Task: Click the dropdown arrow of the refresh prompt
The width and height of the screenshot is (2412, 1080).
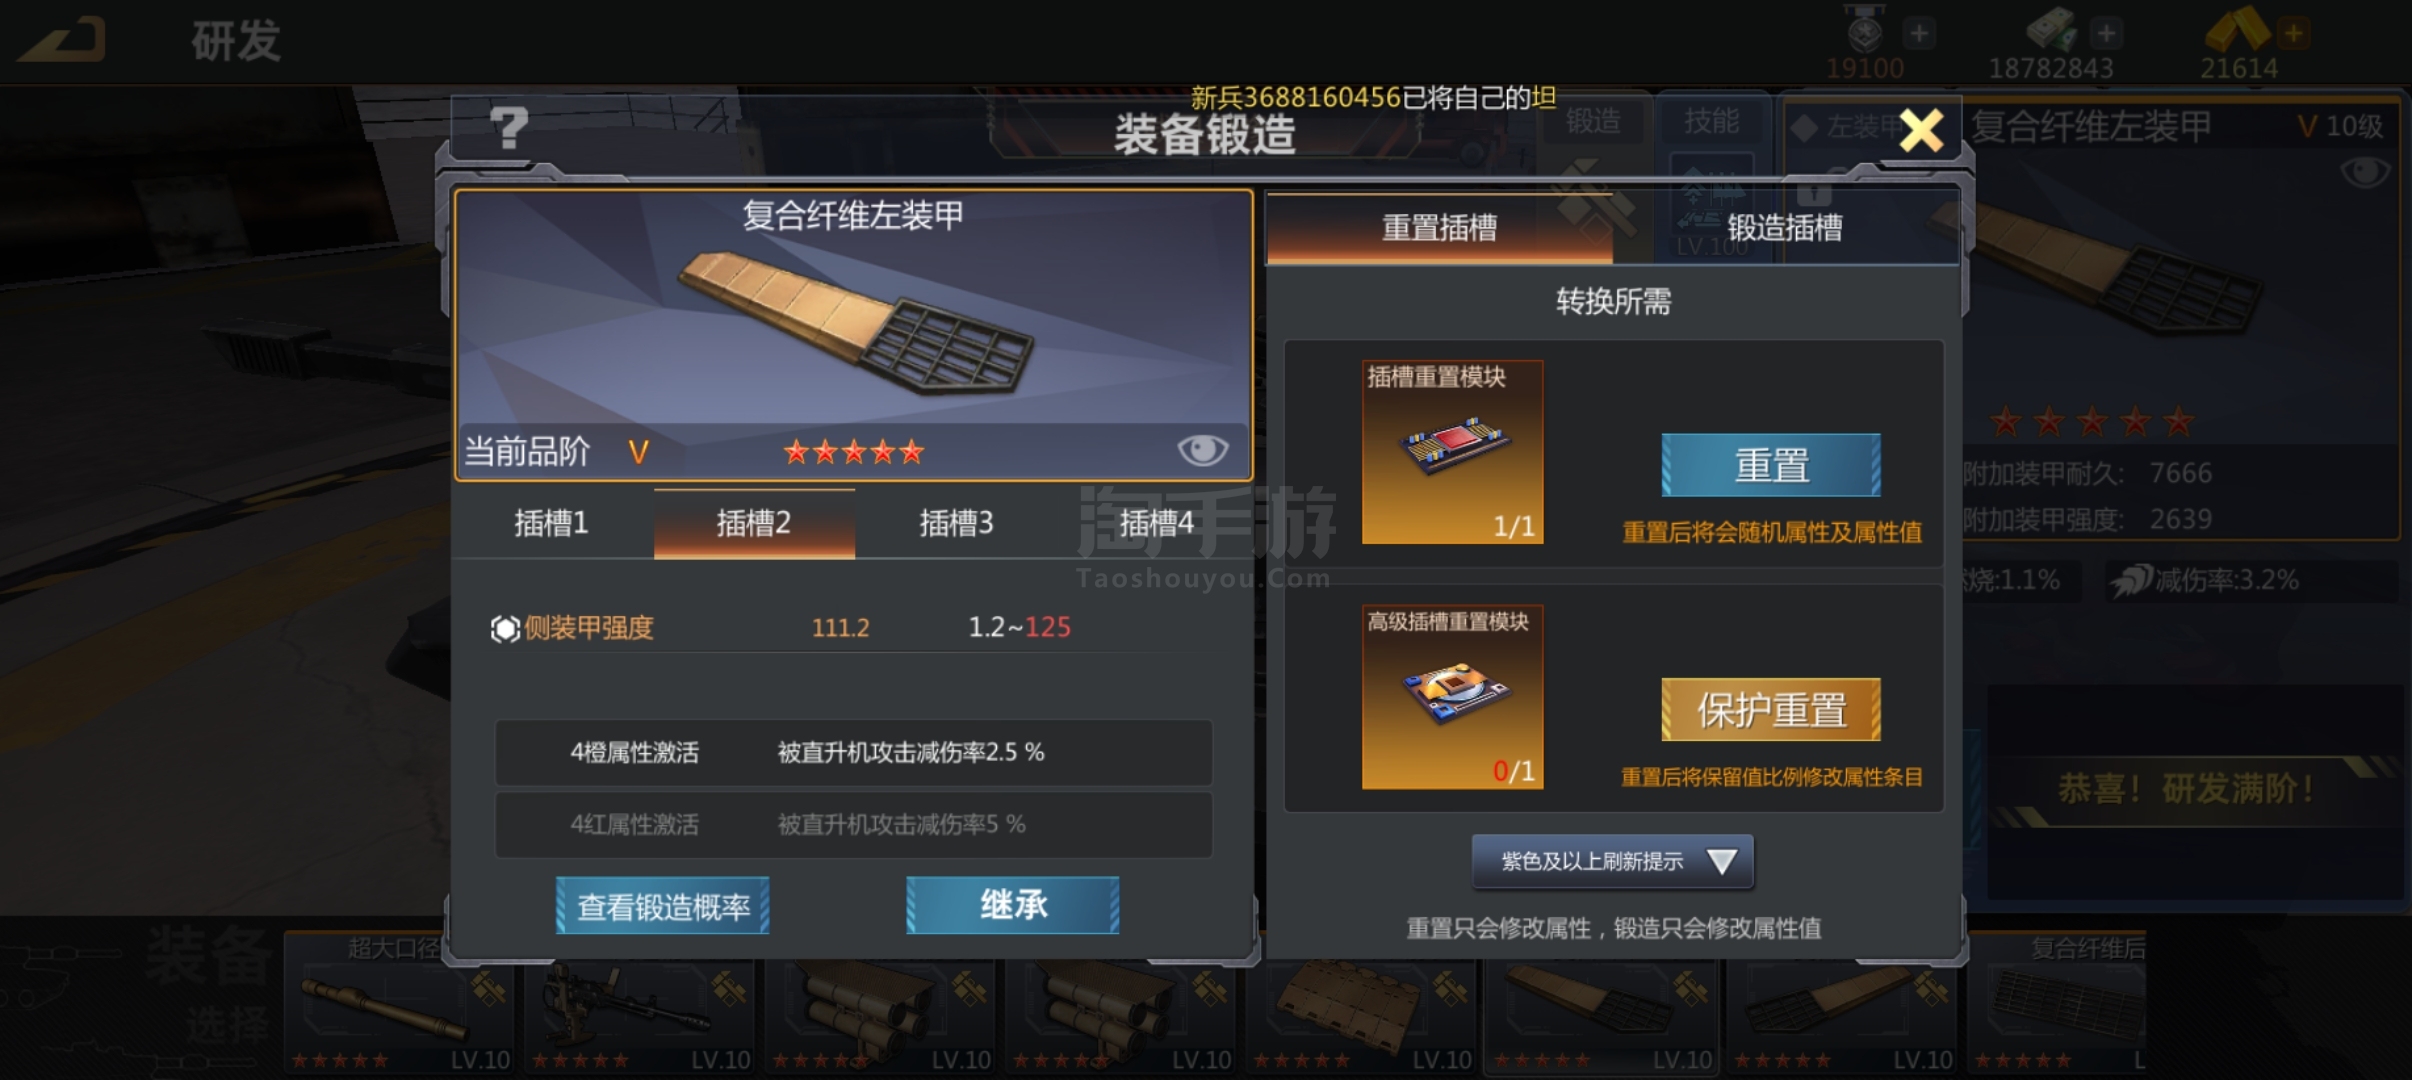Action: point(1721,861)
